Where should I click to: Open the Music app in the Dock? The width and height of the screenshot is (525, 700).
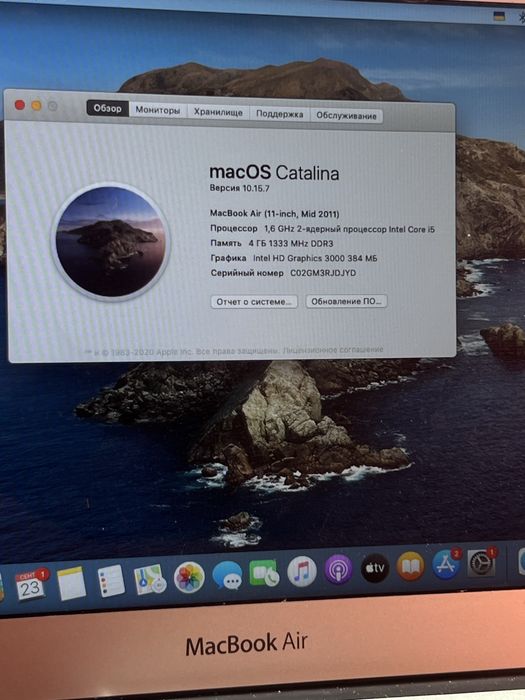(302, 571)
